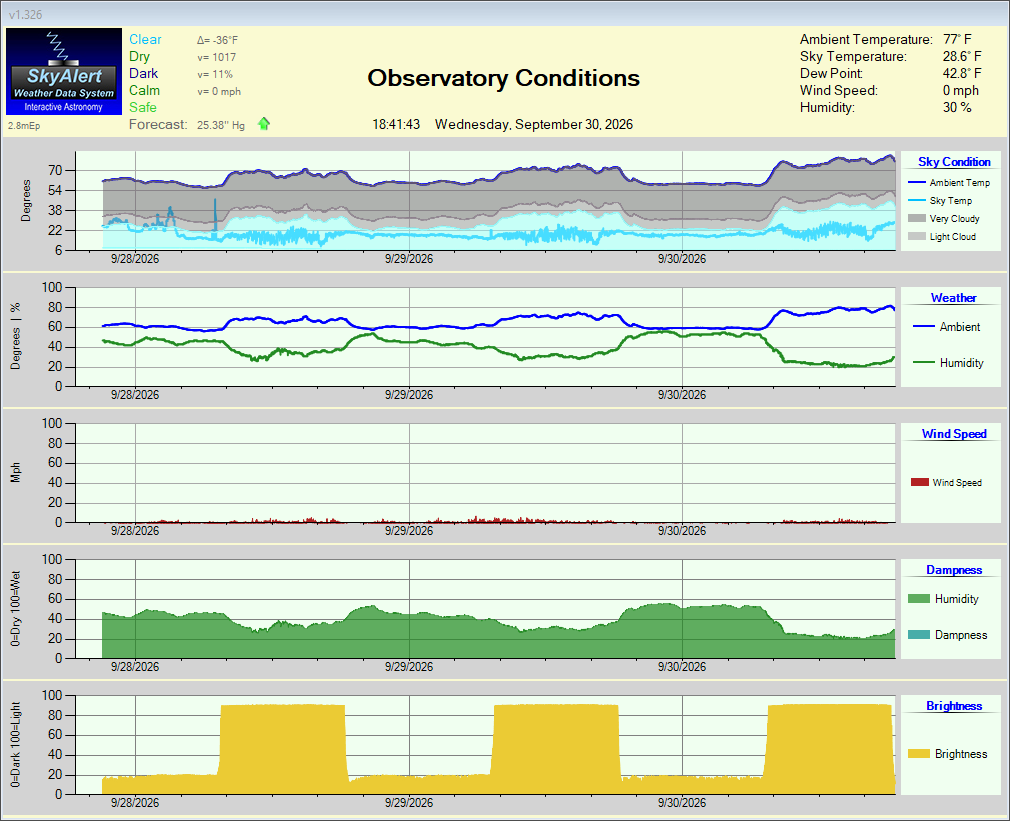Click the Forecast label

(158, 124)
